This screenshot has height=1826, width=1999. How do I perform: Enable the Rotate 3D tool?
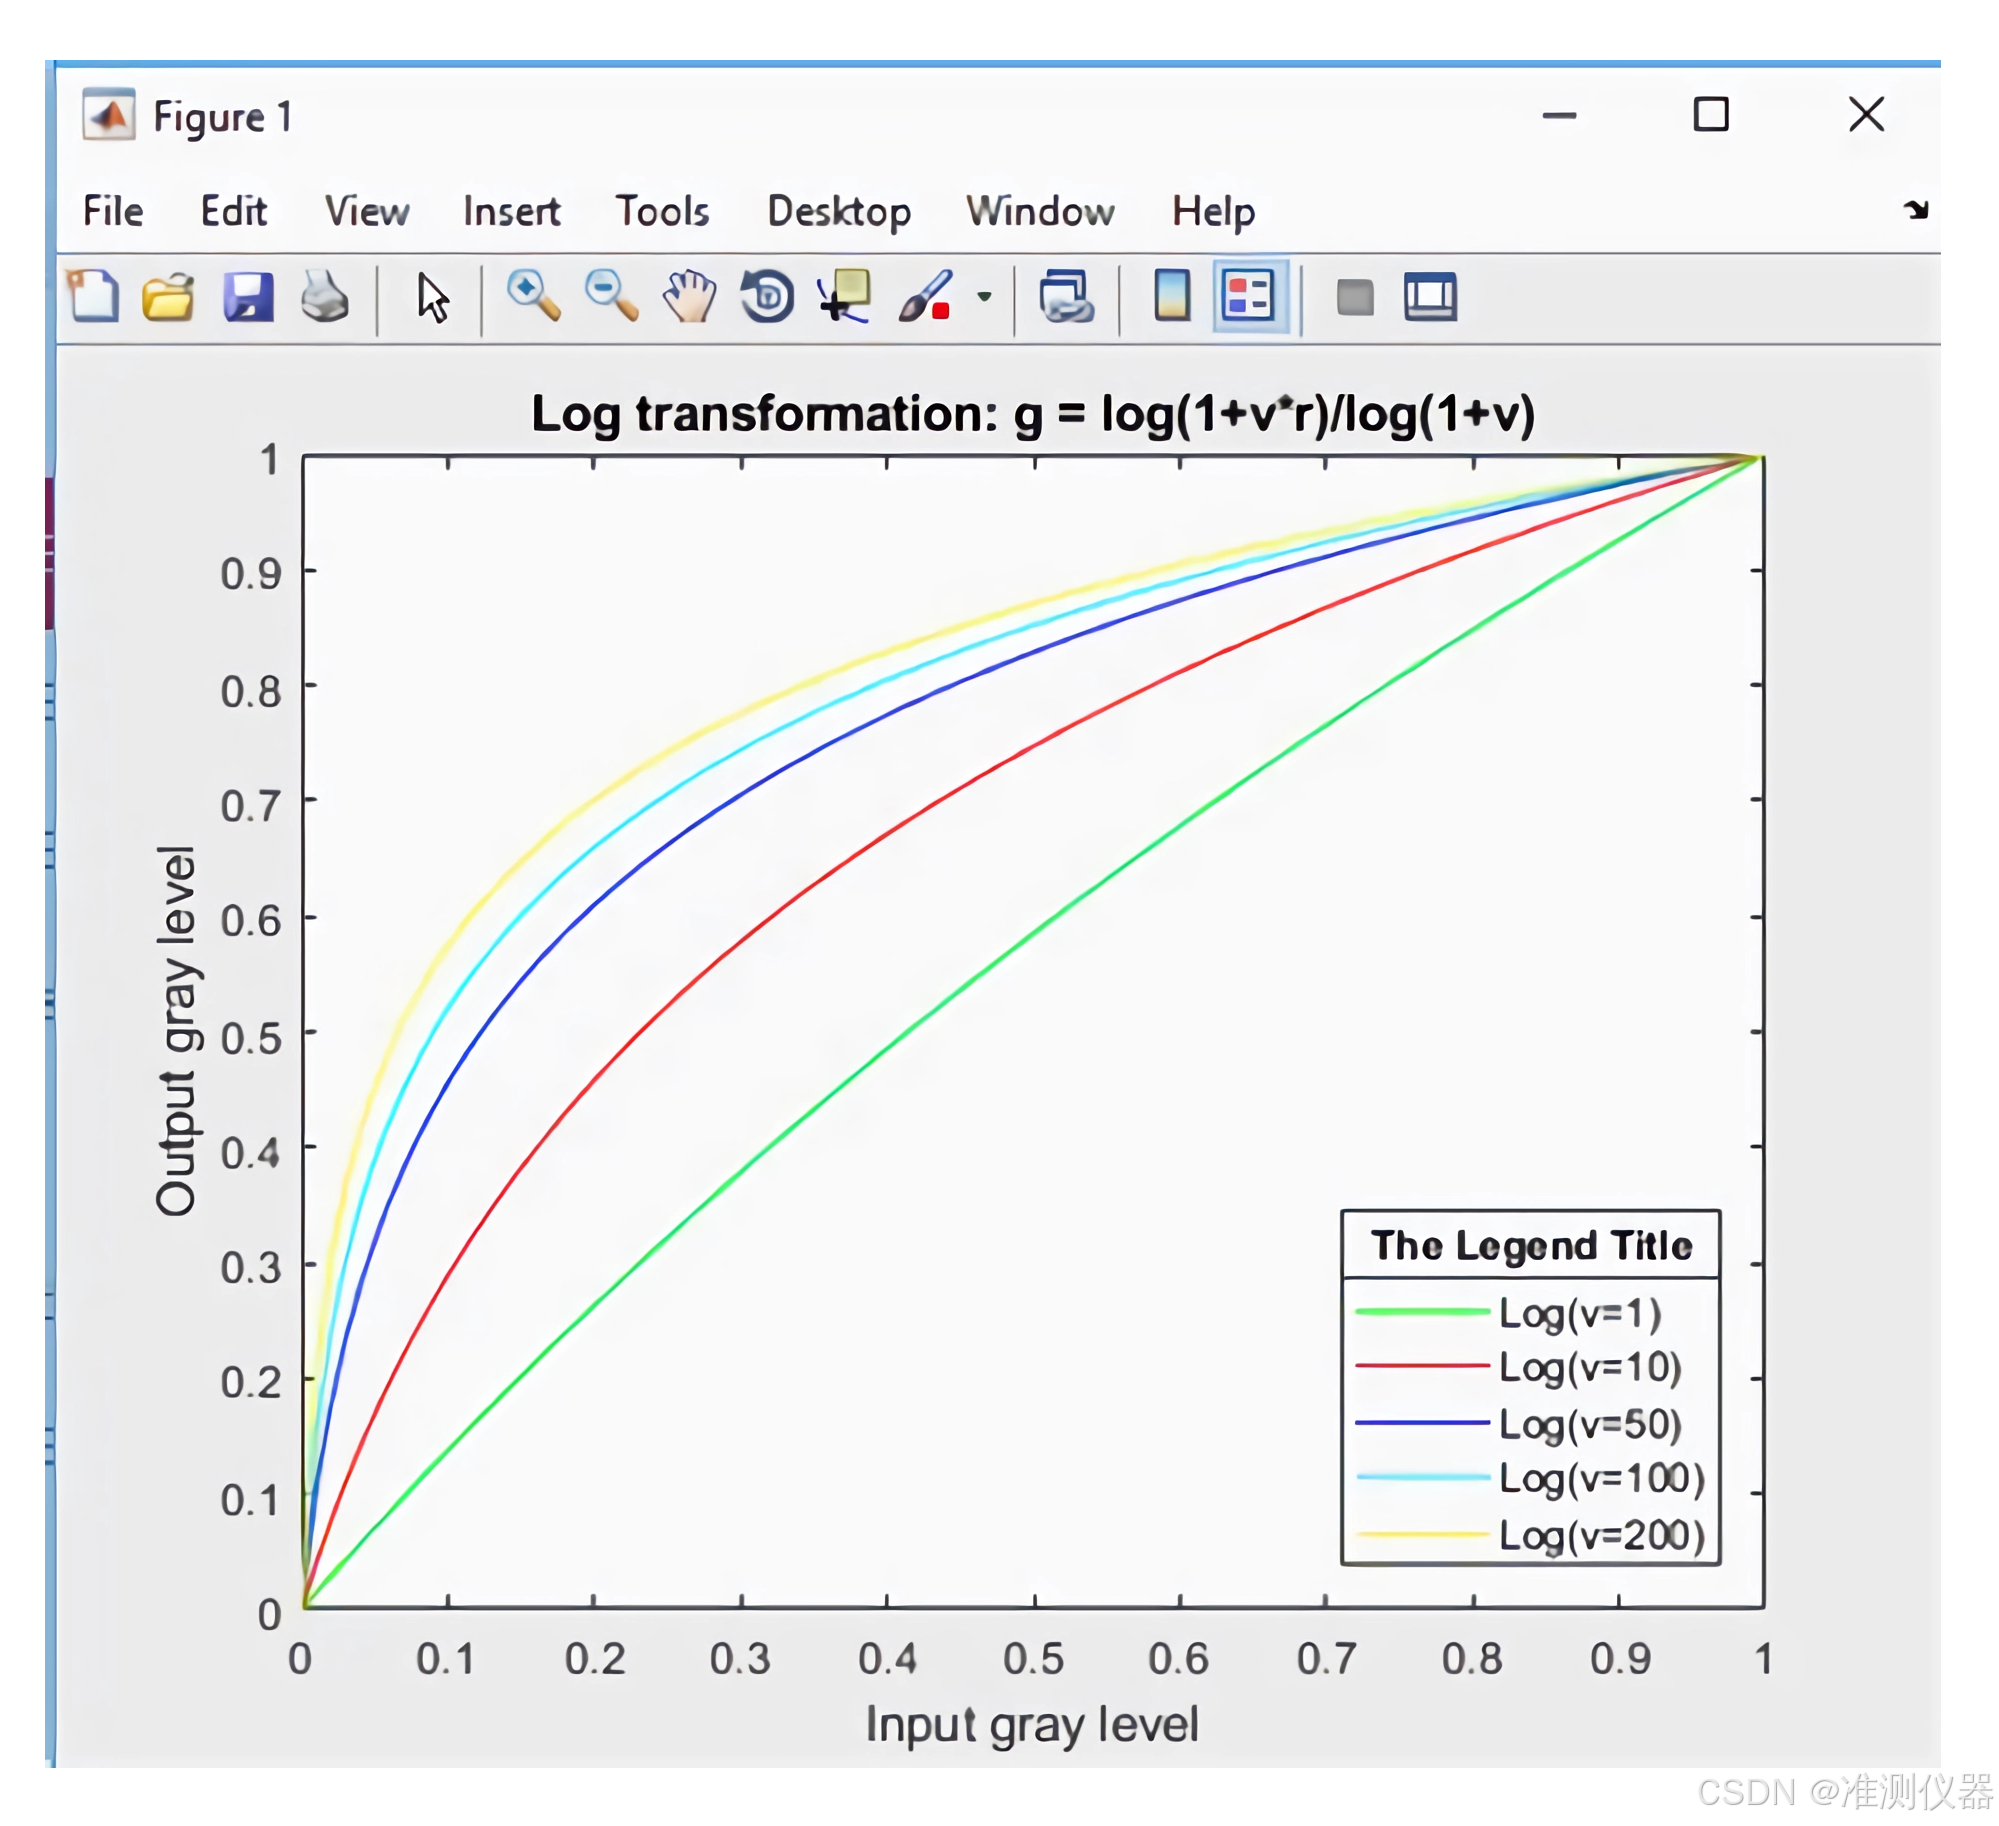(x=767, y=296)
